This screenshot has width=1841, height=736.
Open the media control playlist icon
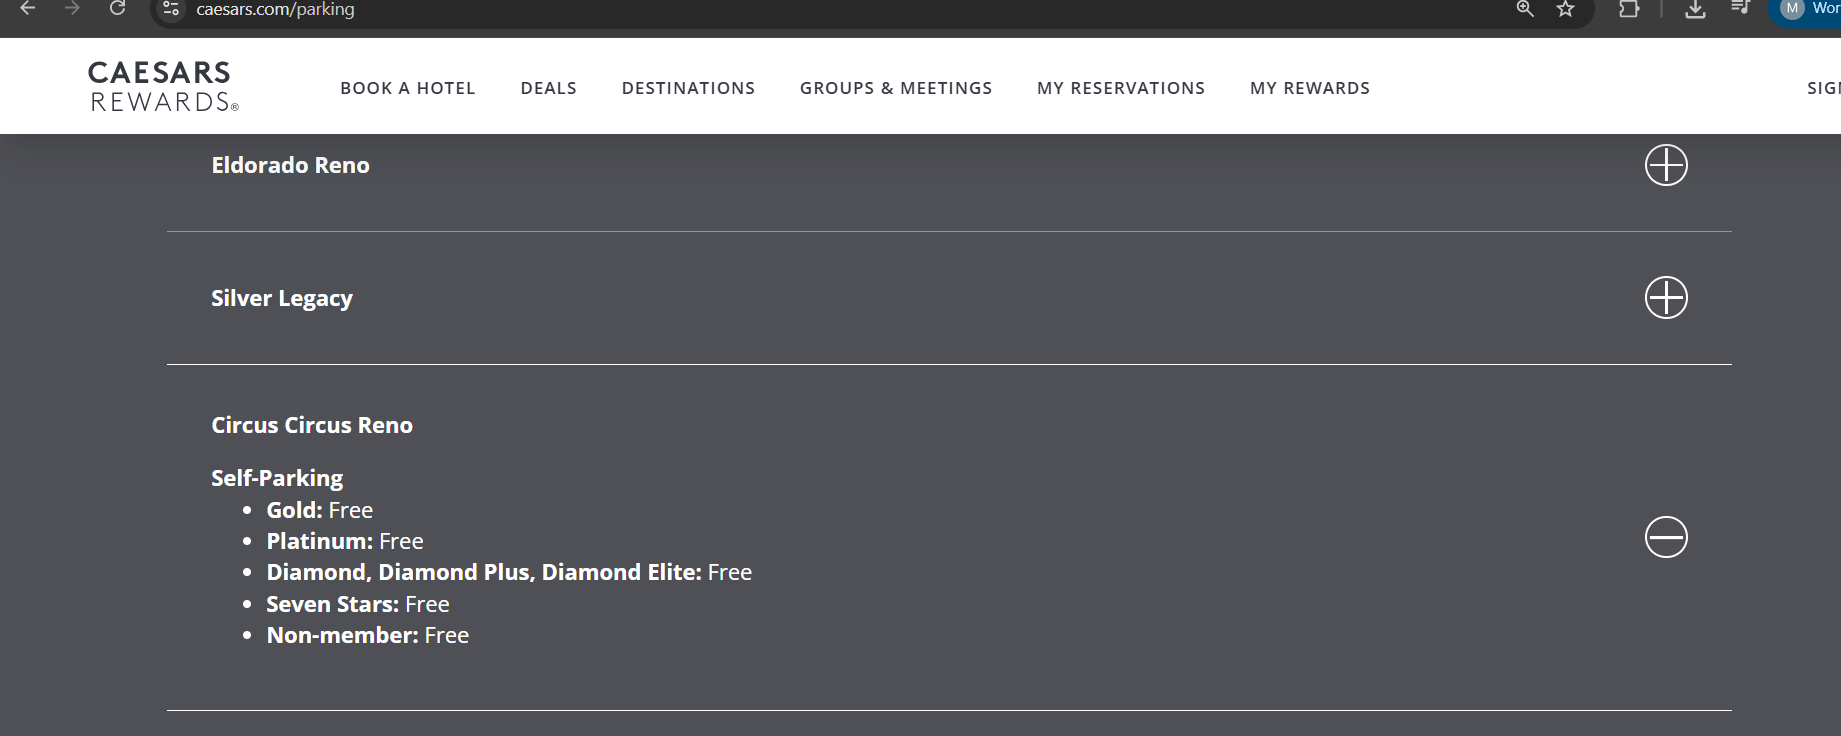point(1740,8)
